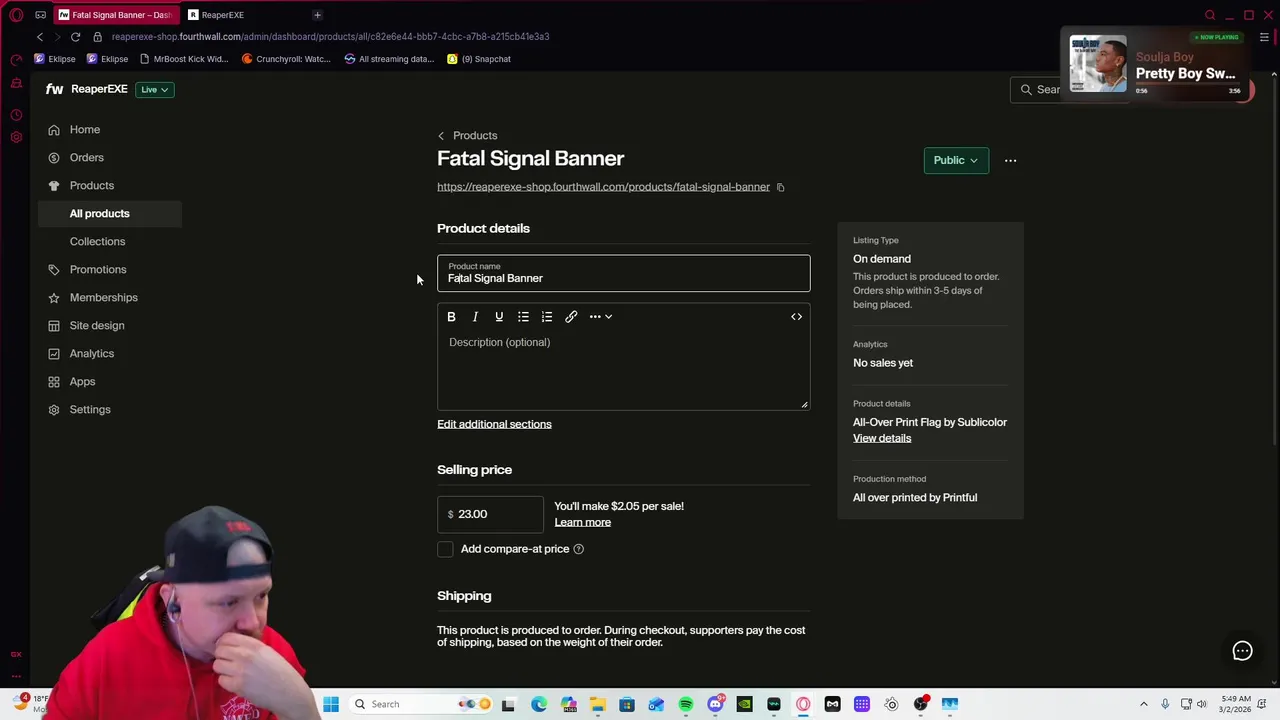Screen dimensions: 1280x720
Task: Open the Snapchat bookmark
Action: (x=479, y=59)
